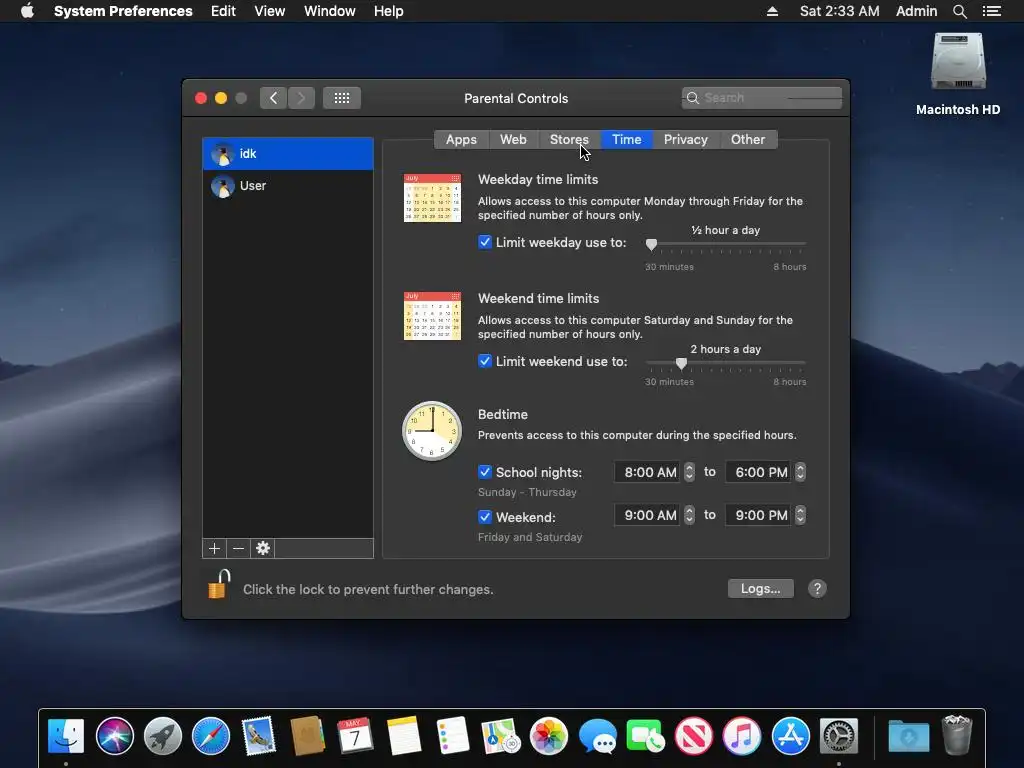Remove selected user with minus button

click(x=238, y=549)
